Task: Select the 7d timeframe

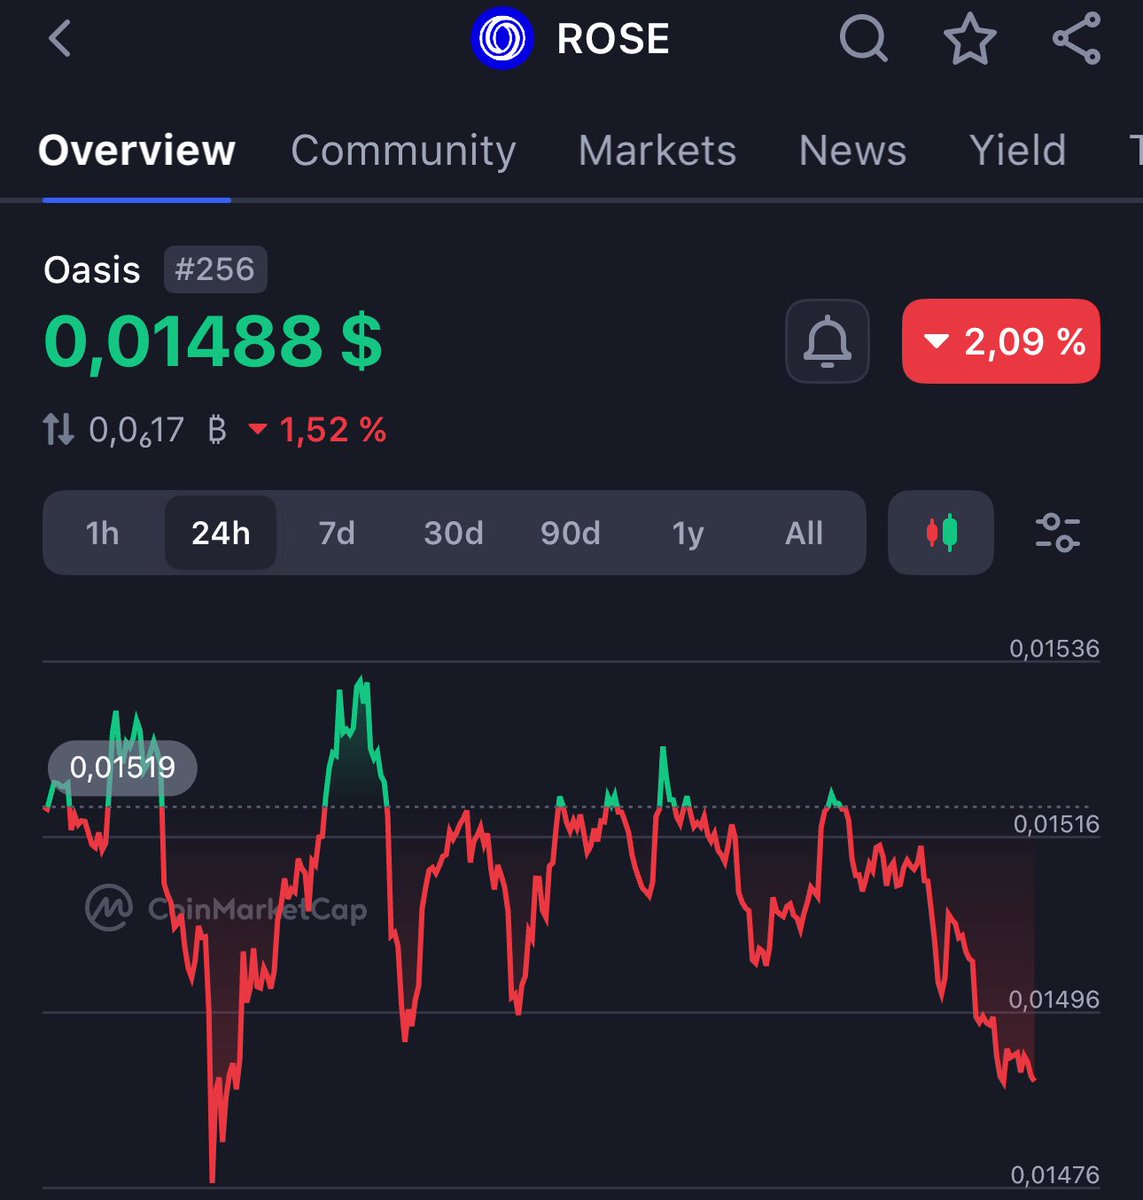Action: pyautogui.click(x=337, y=533)
